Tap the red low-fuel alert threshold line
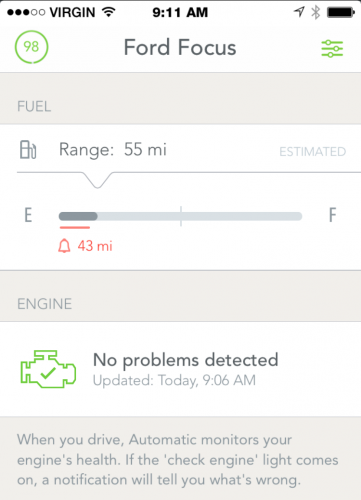361x500 pixels. (75, 228)
